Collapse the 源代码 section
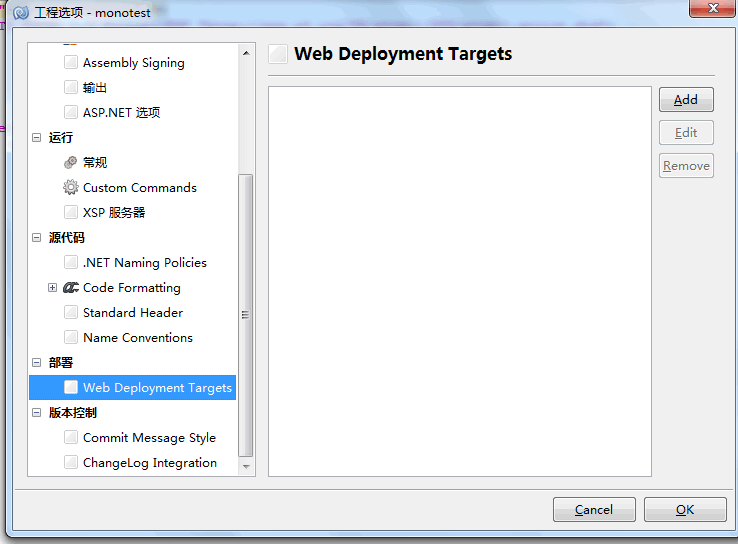Image resolution: width=738 pixels, height=544 pixels. coord(36,238)
